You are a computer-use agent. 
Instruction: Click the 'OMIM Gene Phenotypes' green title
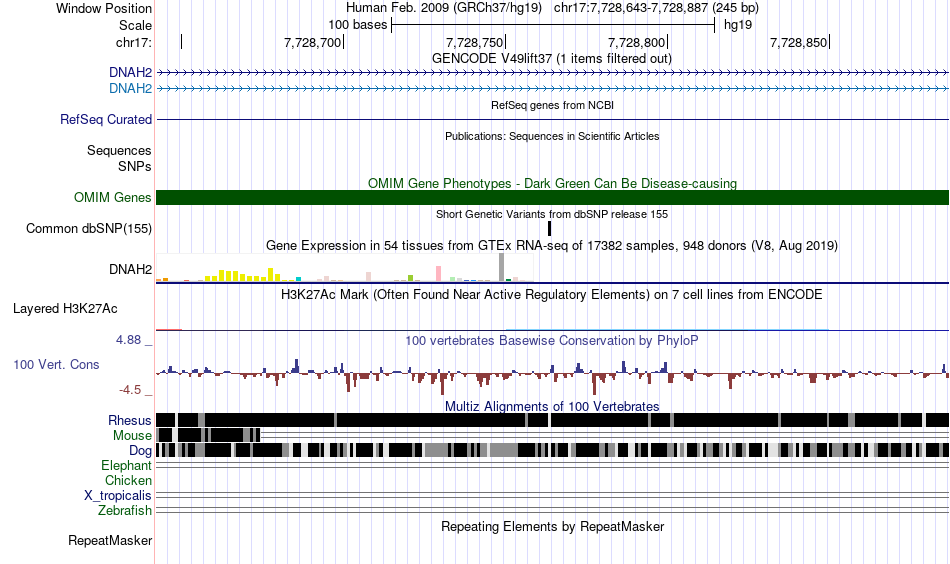click(553, 184)
